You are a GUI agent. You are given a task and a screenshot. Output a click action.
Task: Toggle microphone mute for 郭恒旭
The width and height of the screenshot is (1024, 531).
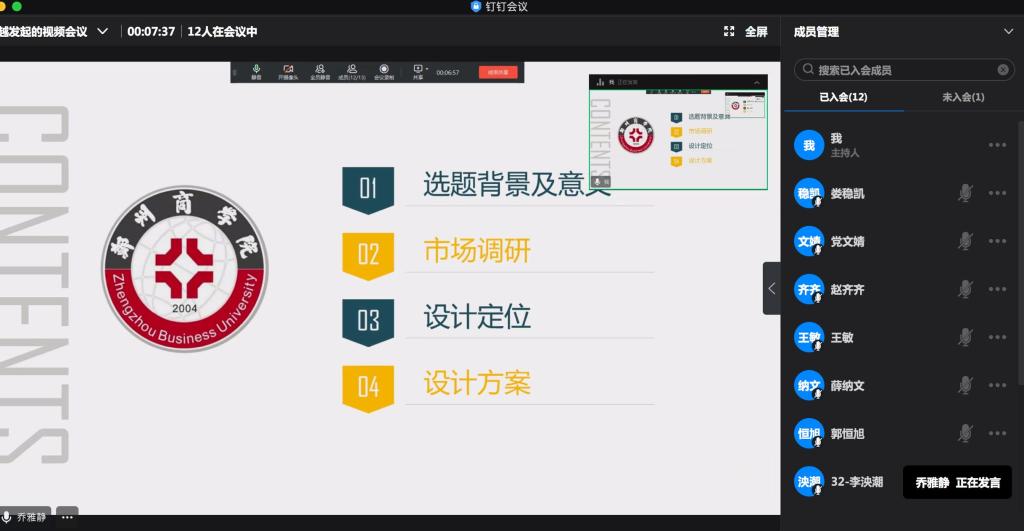pos(965,433)
